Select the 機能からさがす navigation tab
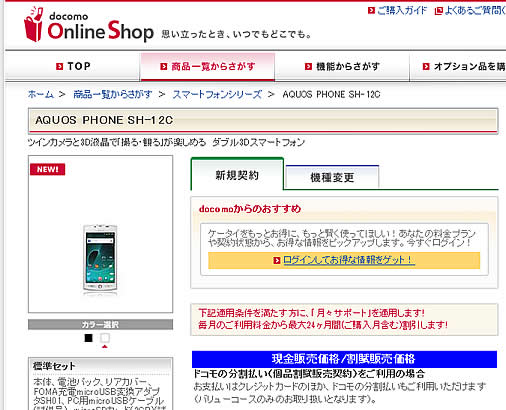The height and width of the screenshot is (410, 506). (x=342, y=66)
